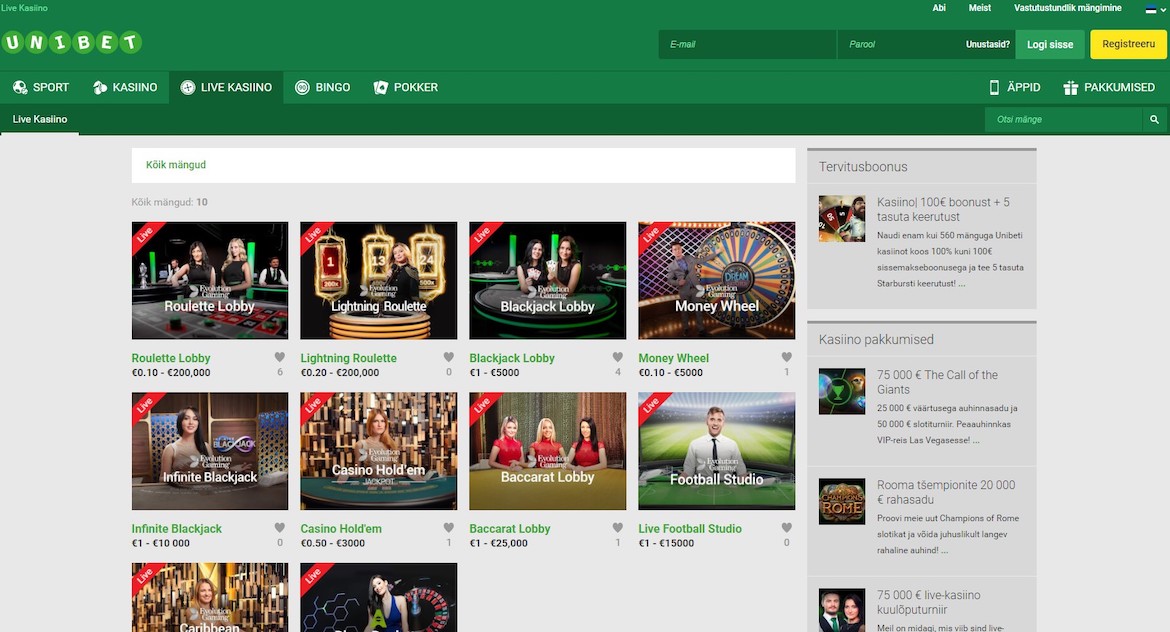Open 75 000 € live-kasiino kuulõputurniir offer
The image size is (1170, 632).
[929, 602]
